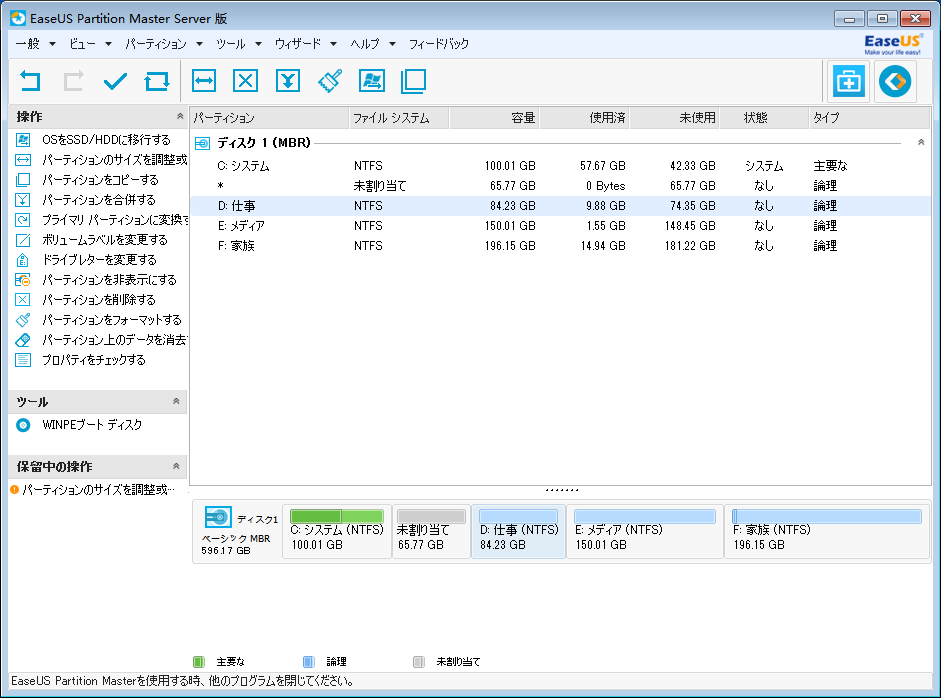Select 未割り当て 65.77 GB block in disk map
Image resolution: width=941 pixels, height=698 pixels.
point(431,531)
